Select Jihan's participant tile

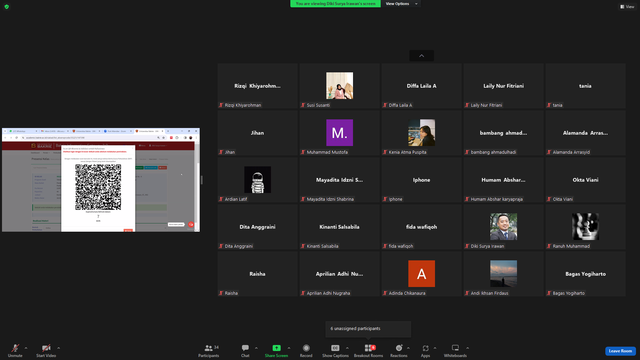click(x=258, y=133)
